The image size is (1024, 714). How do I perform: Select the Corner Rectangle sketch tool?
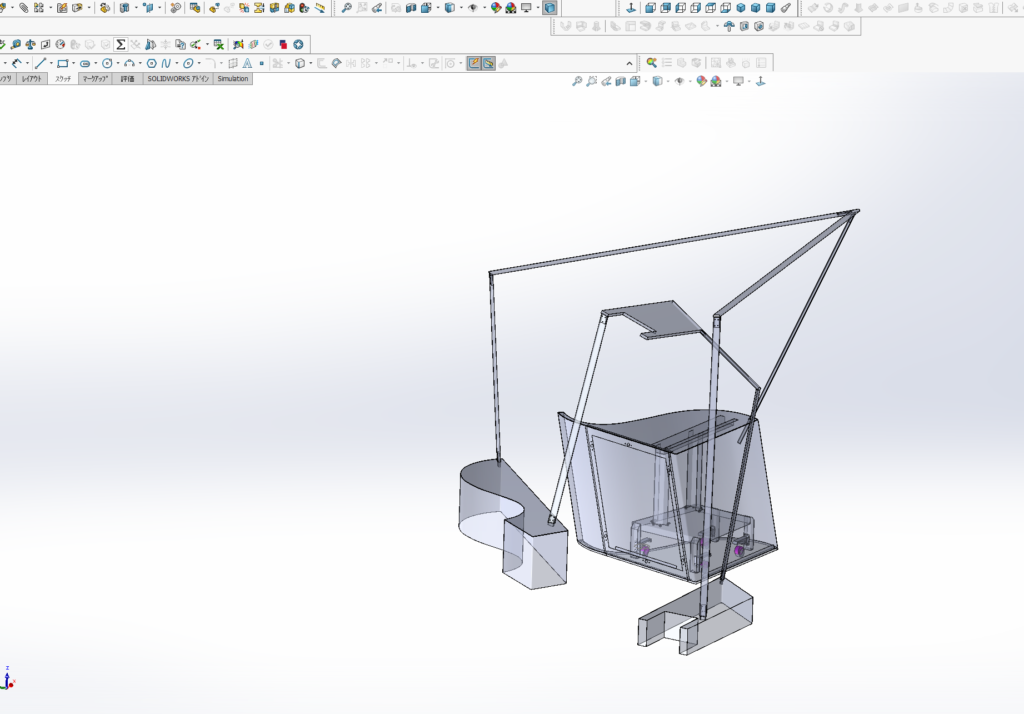(62, 63)
